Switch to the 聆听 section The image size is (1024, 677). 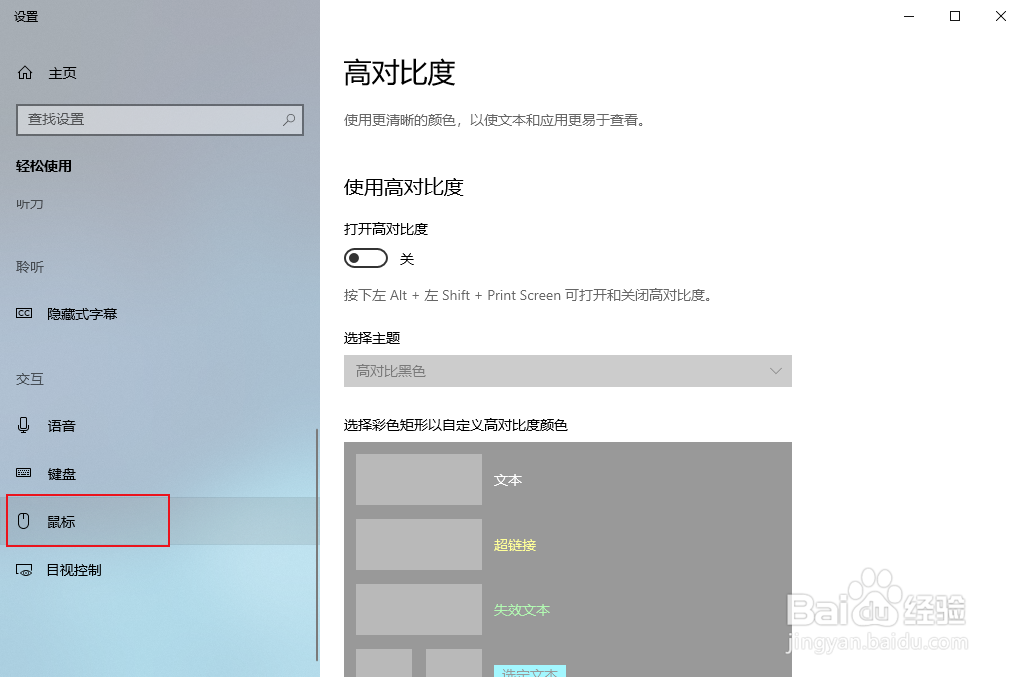(x=30, y=266)
